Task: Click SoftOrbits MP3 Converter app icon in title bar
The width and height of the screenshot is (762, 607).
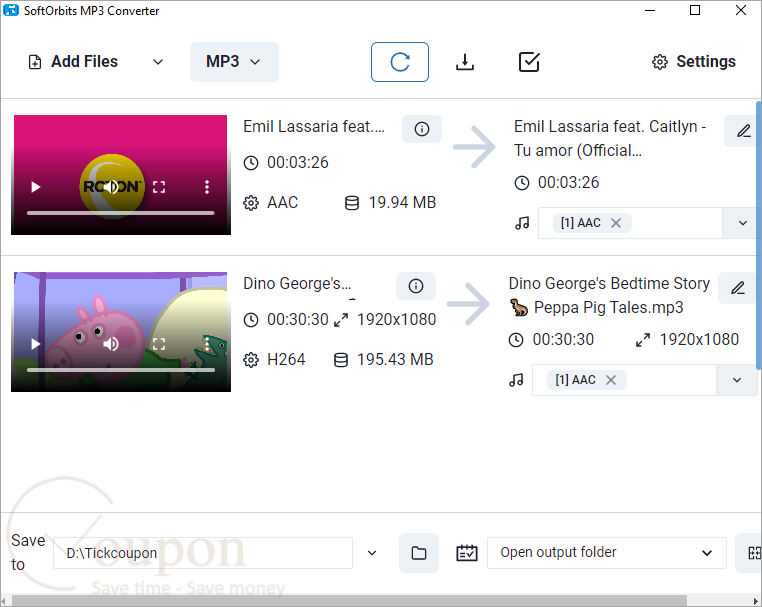Action: pyautogui.click(x=11, y=10)
